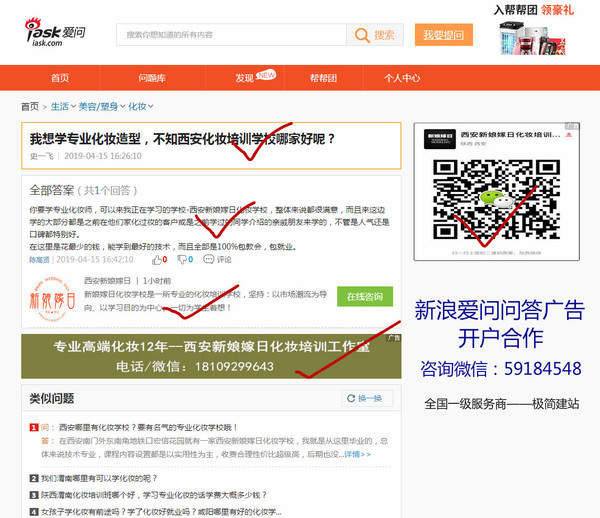Click the green 在线咨询 button
The image size is (600, 518).
click(x=365, y=296)
